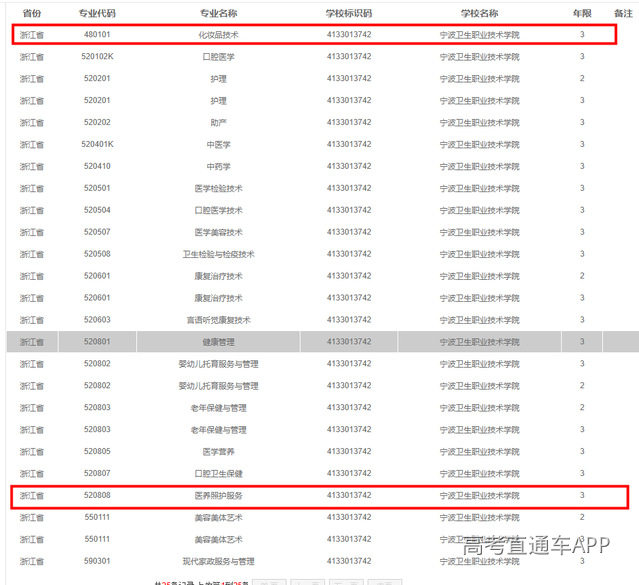Click the 口腔卫生保健 major name
The height and width of the screenshot is (585, 639).
tap(217, 474)
